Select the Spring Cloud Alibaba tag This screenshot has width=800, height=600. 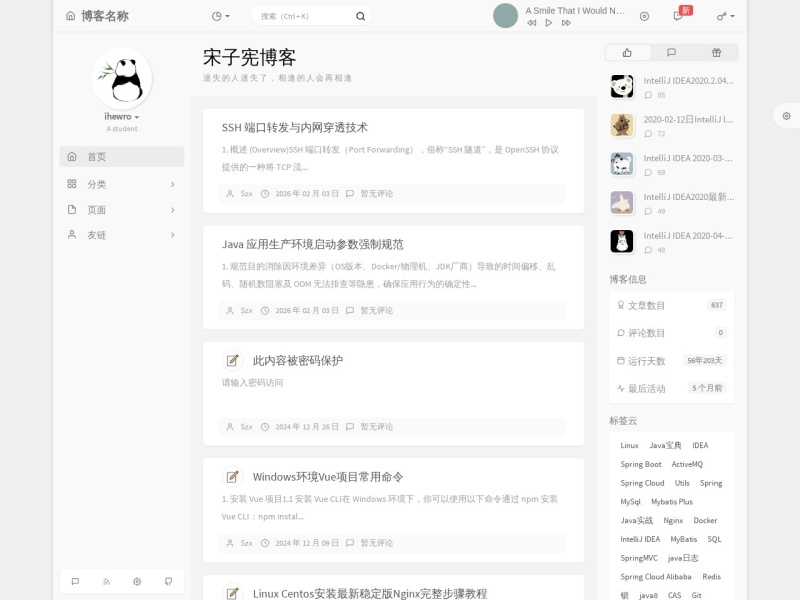click(656, 577)
